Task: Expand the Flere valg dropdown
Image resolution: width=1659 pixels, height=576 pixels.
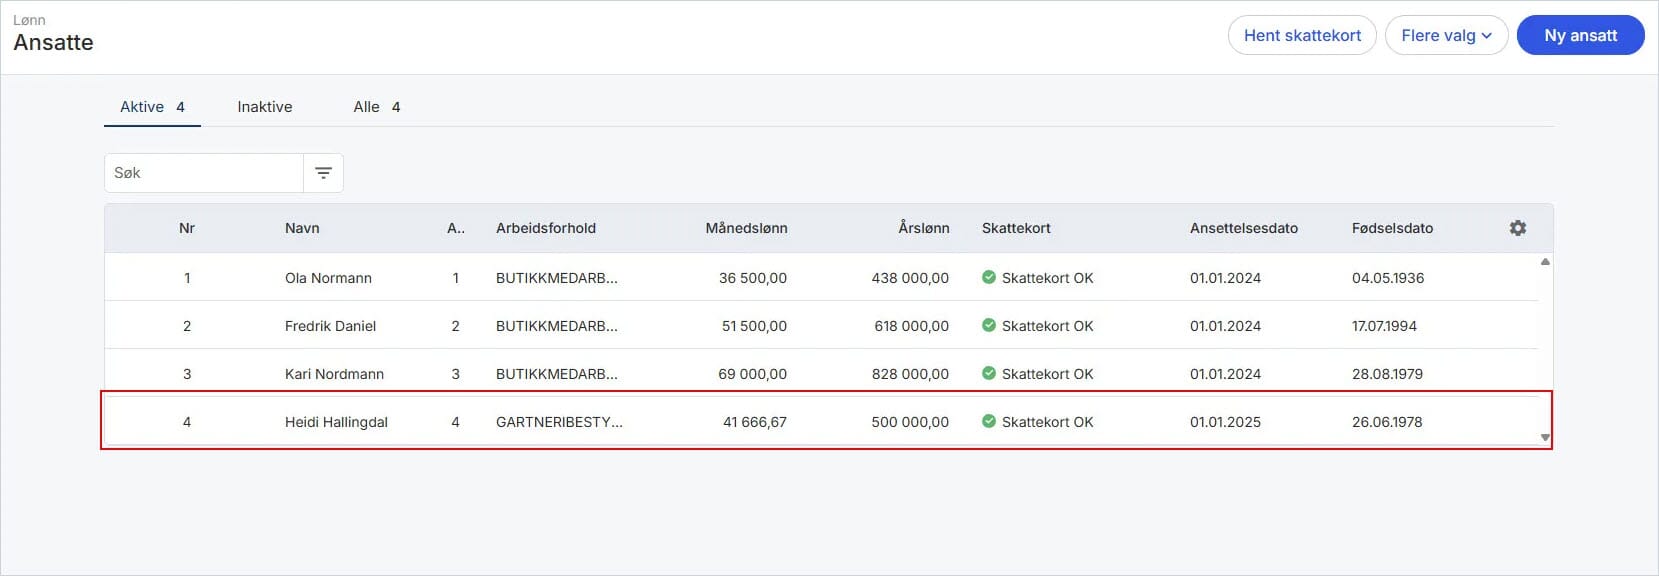Action: coord(1446,35)
